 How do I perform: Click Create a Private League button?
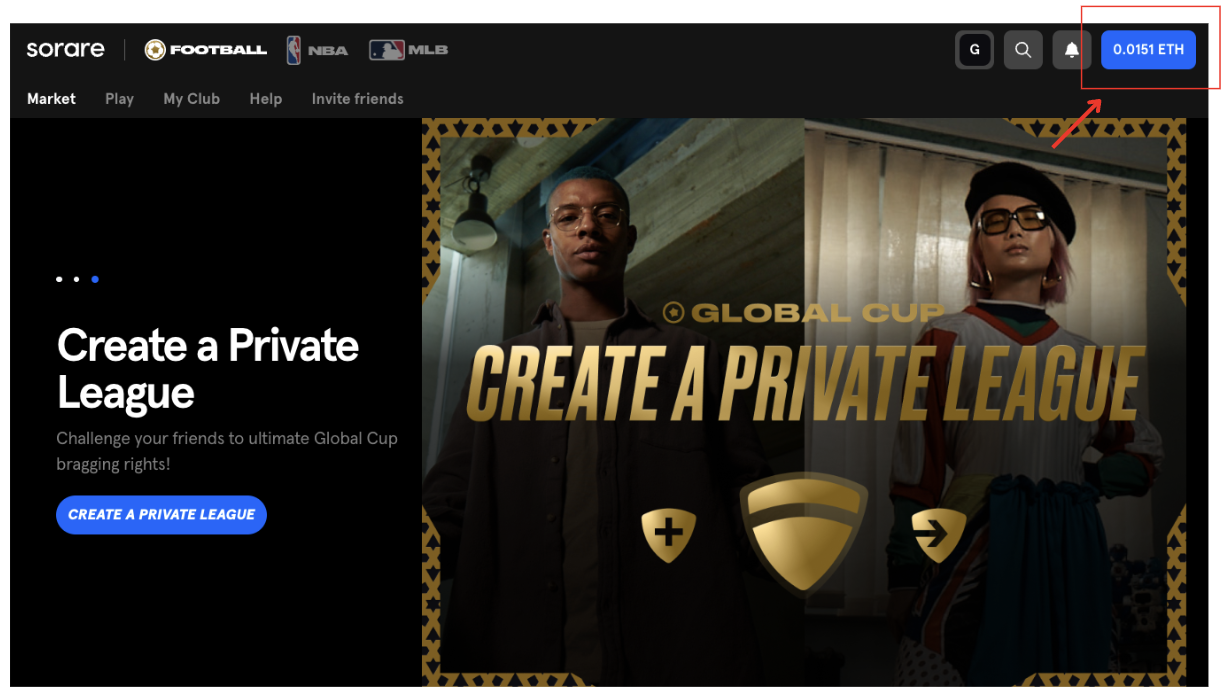161,514
